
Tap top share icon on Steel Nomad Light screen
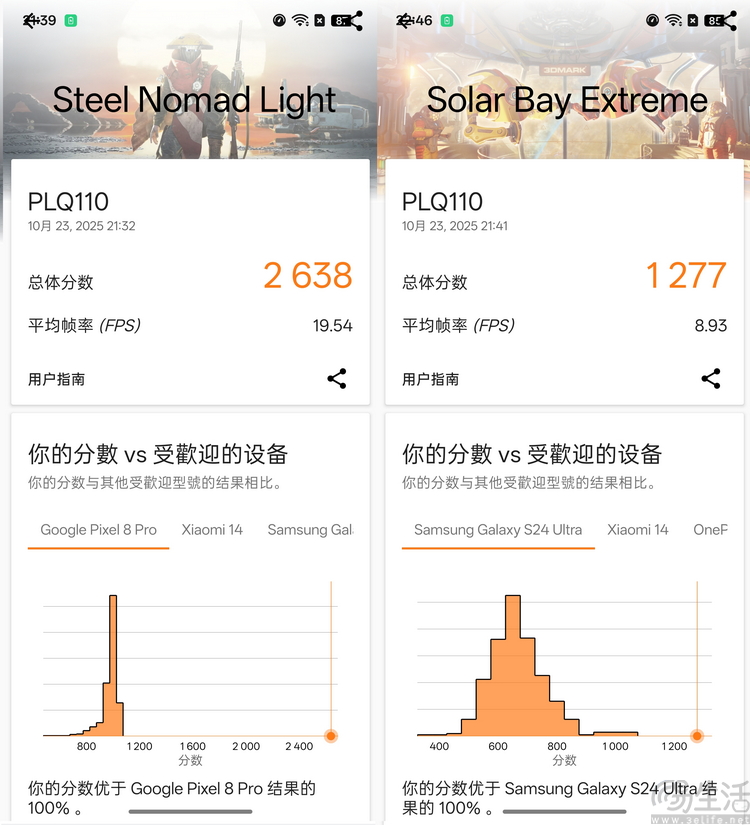[x=356, y=20]
